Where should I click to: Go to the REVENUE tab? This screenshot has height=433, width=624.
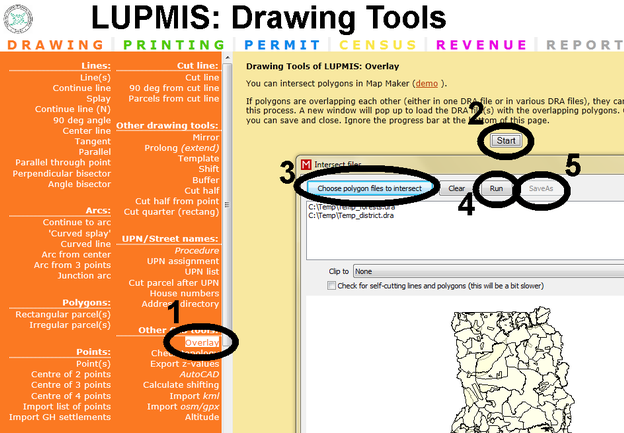[x=482, y=45]
